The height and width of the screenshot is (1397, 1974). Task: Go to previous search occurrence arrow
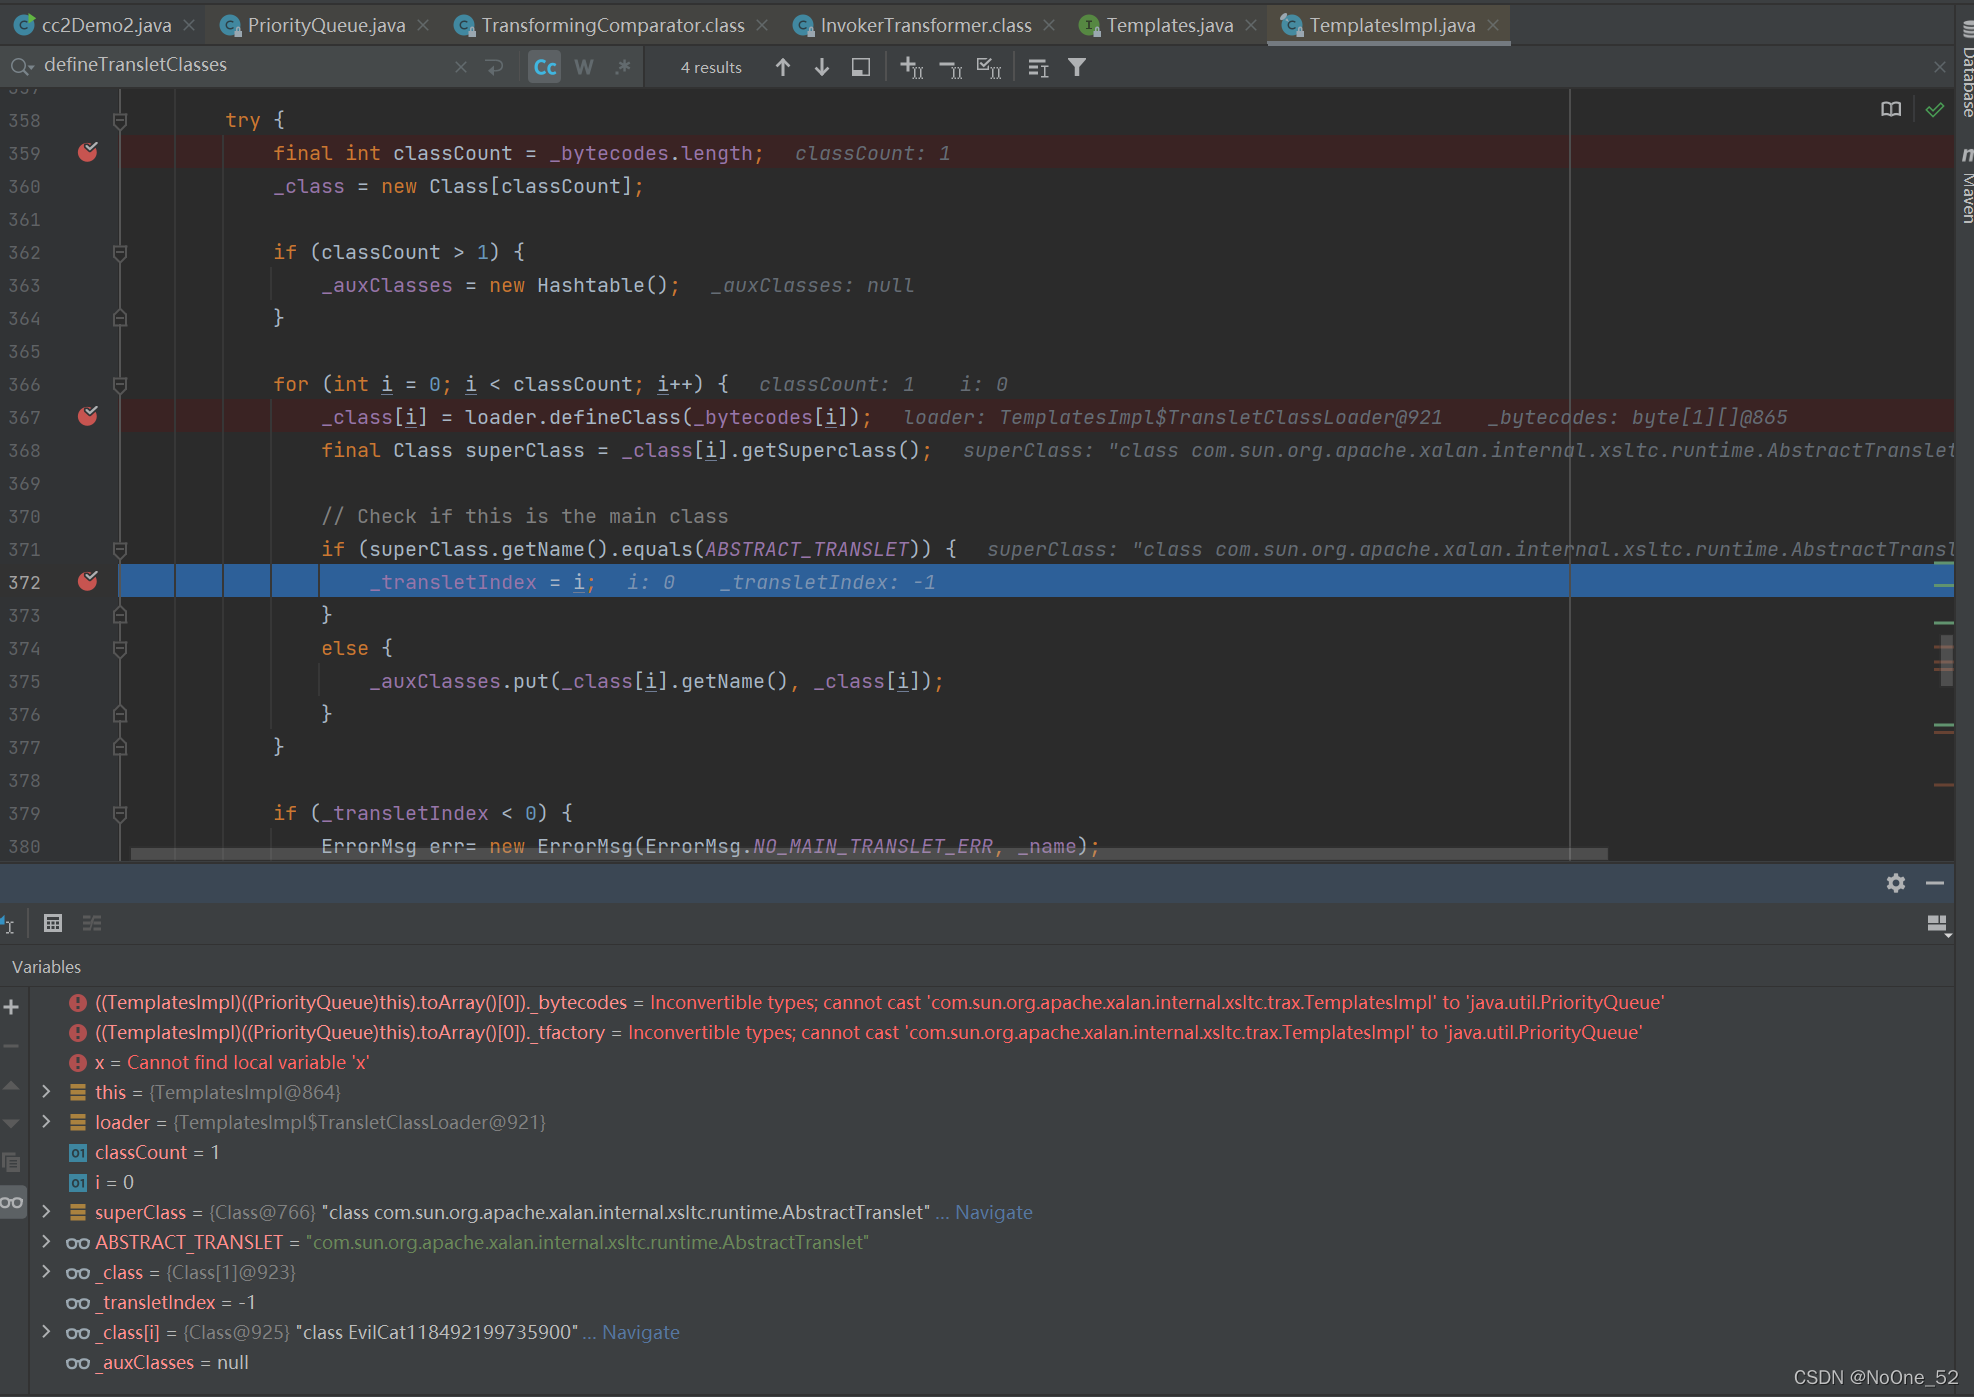(783, 67)
